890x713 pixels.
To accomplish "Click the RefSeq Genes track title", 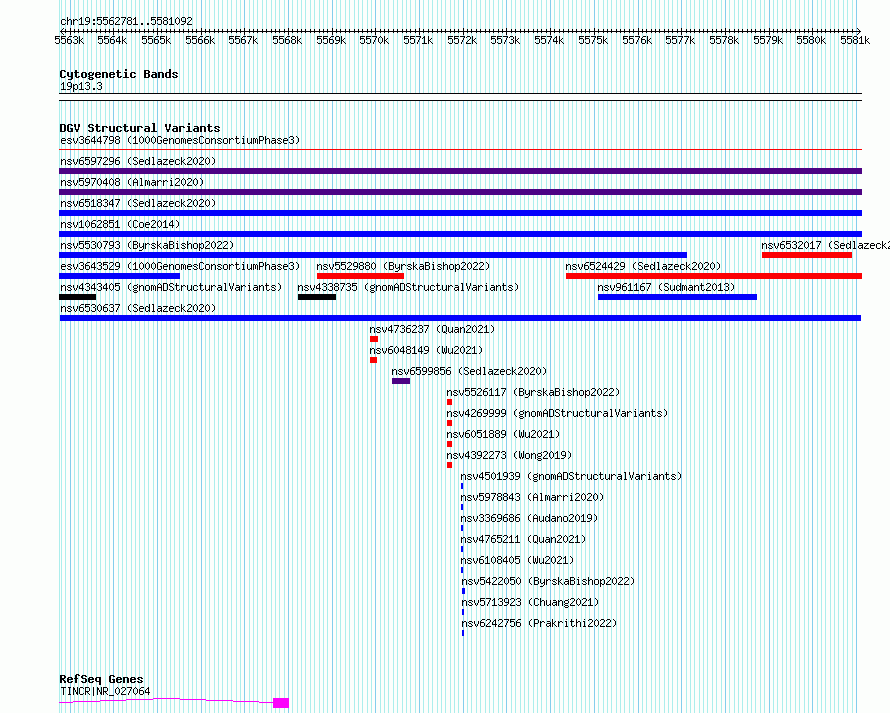I will tap(101, 679).
